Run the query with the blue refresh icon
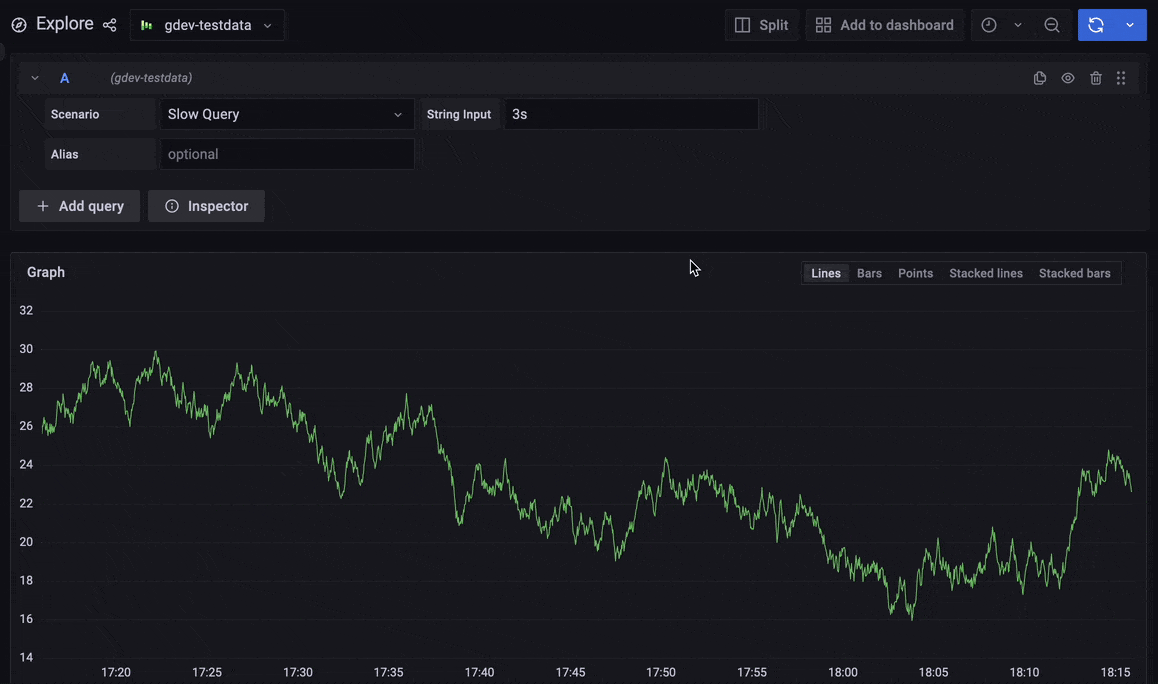The width and height of the screenshot is (1158, 684). (1098, 24)
